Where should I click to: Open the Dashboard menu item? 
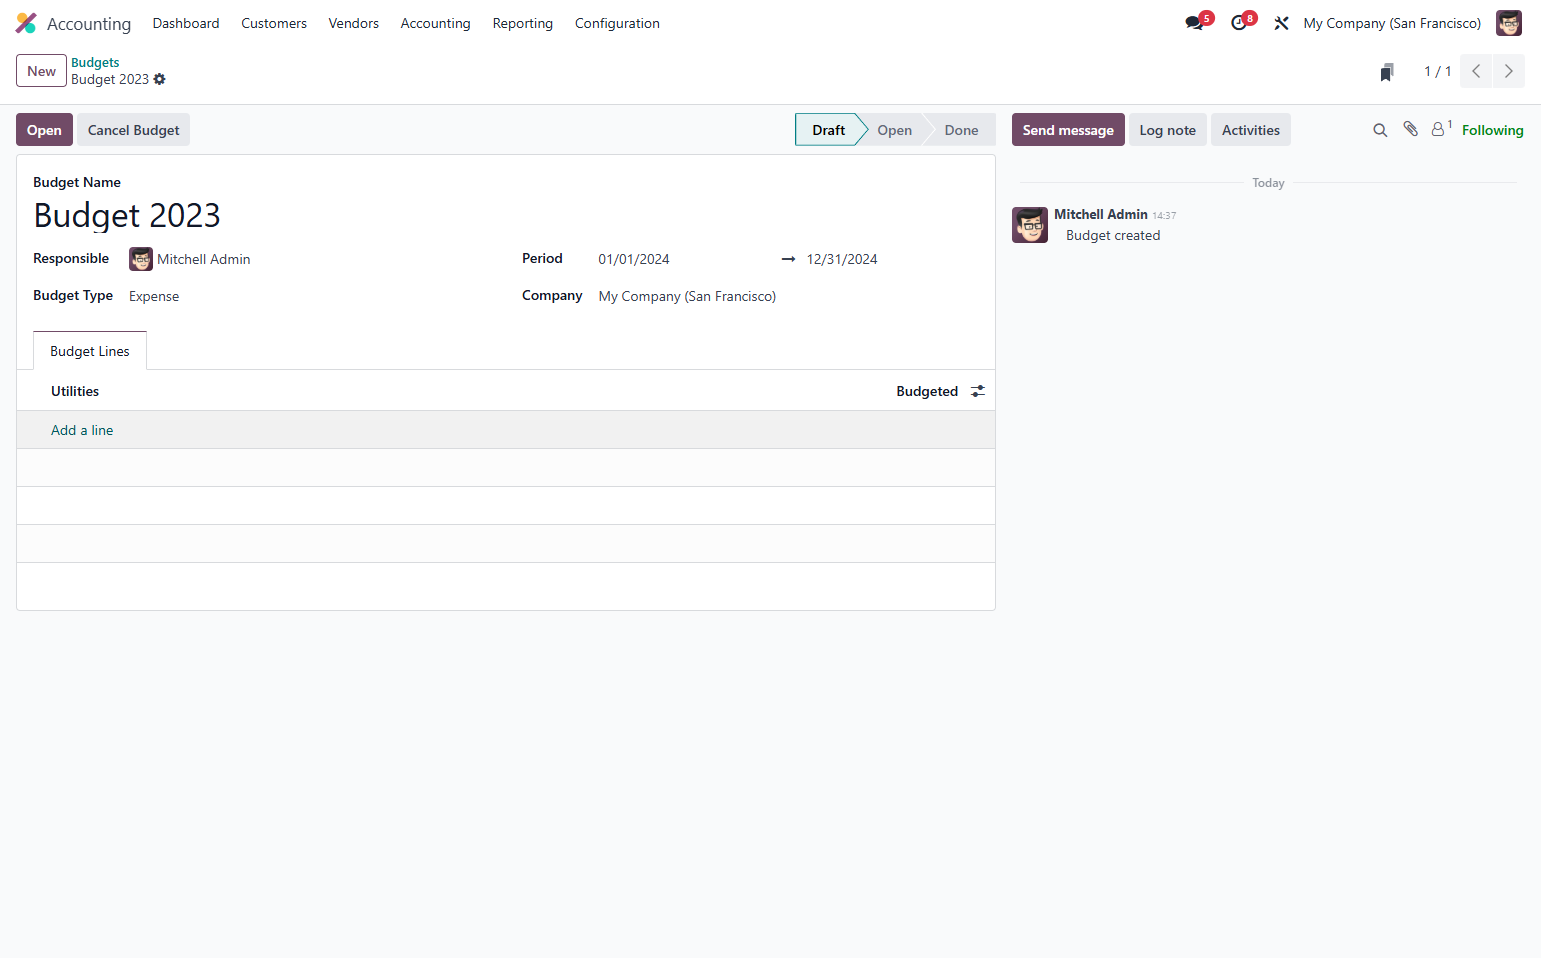186,23
